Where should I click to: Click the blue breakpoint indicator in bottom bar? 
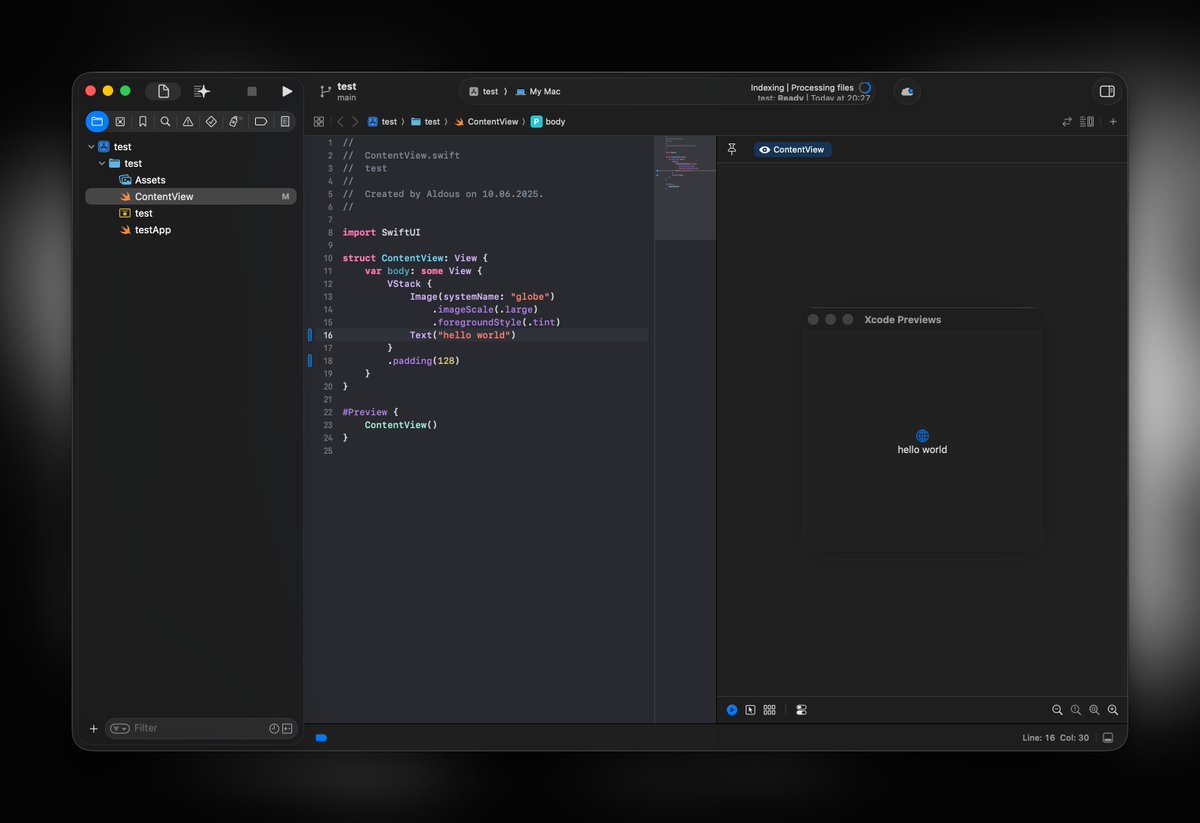point(321,738)
